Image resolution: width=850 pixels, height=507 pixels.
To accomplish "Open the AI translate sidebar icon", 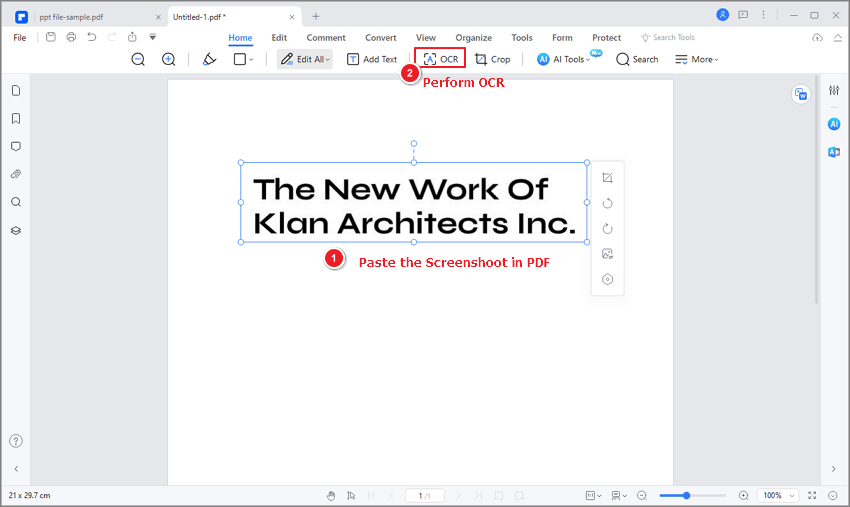I will (834, 152).
